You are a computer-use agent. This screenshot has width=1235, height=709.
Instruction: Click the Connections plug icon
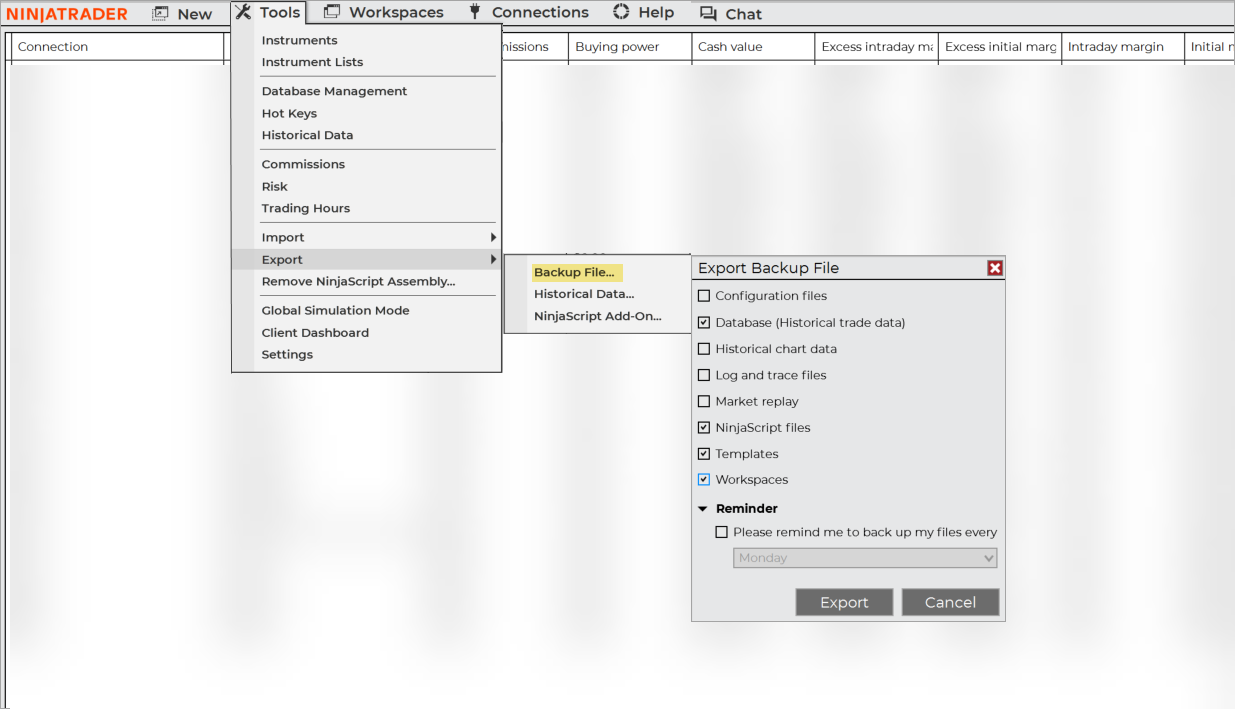coord(475,12)
